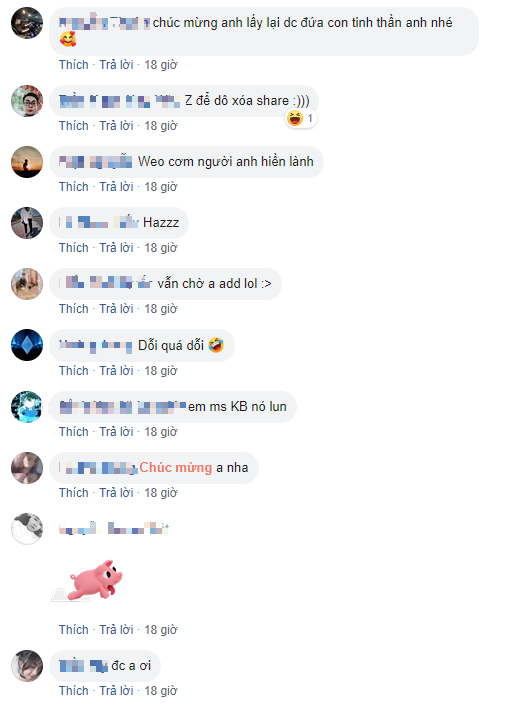513x705 pixels.
Task: Click Trả lời under the "chúc mừng anh lấy lại" comment
Action: (x=116, y=65)
